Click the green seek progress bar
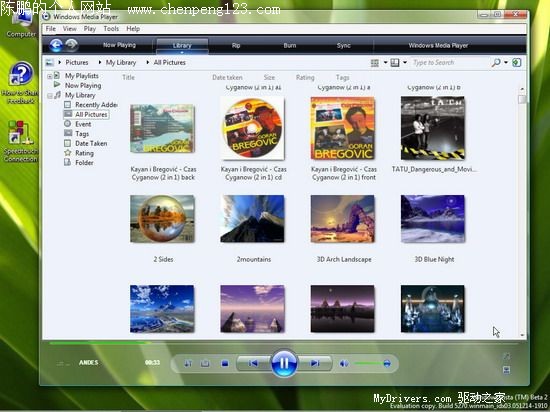 (100, 343)
